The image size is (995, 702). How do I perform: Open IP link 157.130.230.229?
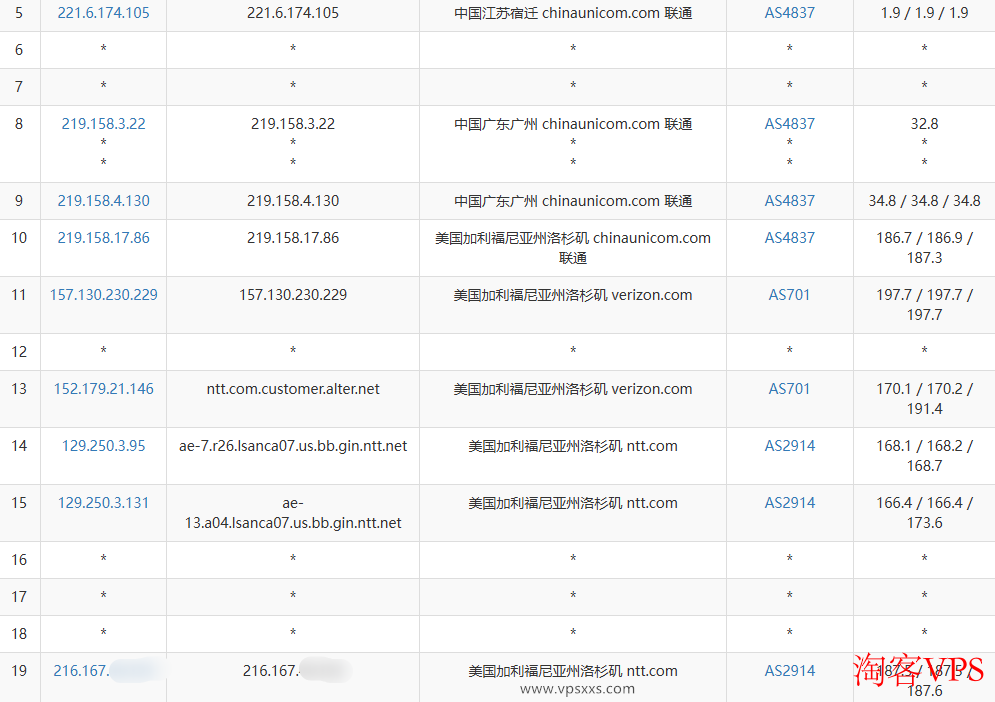pyautogui.click(x=103, y=295)
